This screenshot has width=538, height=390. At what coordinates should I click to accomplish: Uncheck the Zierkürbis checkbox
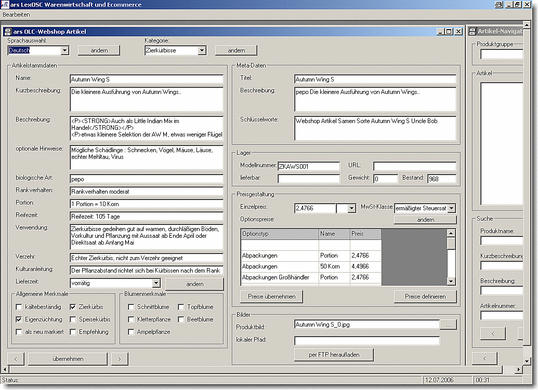point(73,307)
